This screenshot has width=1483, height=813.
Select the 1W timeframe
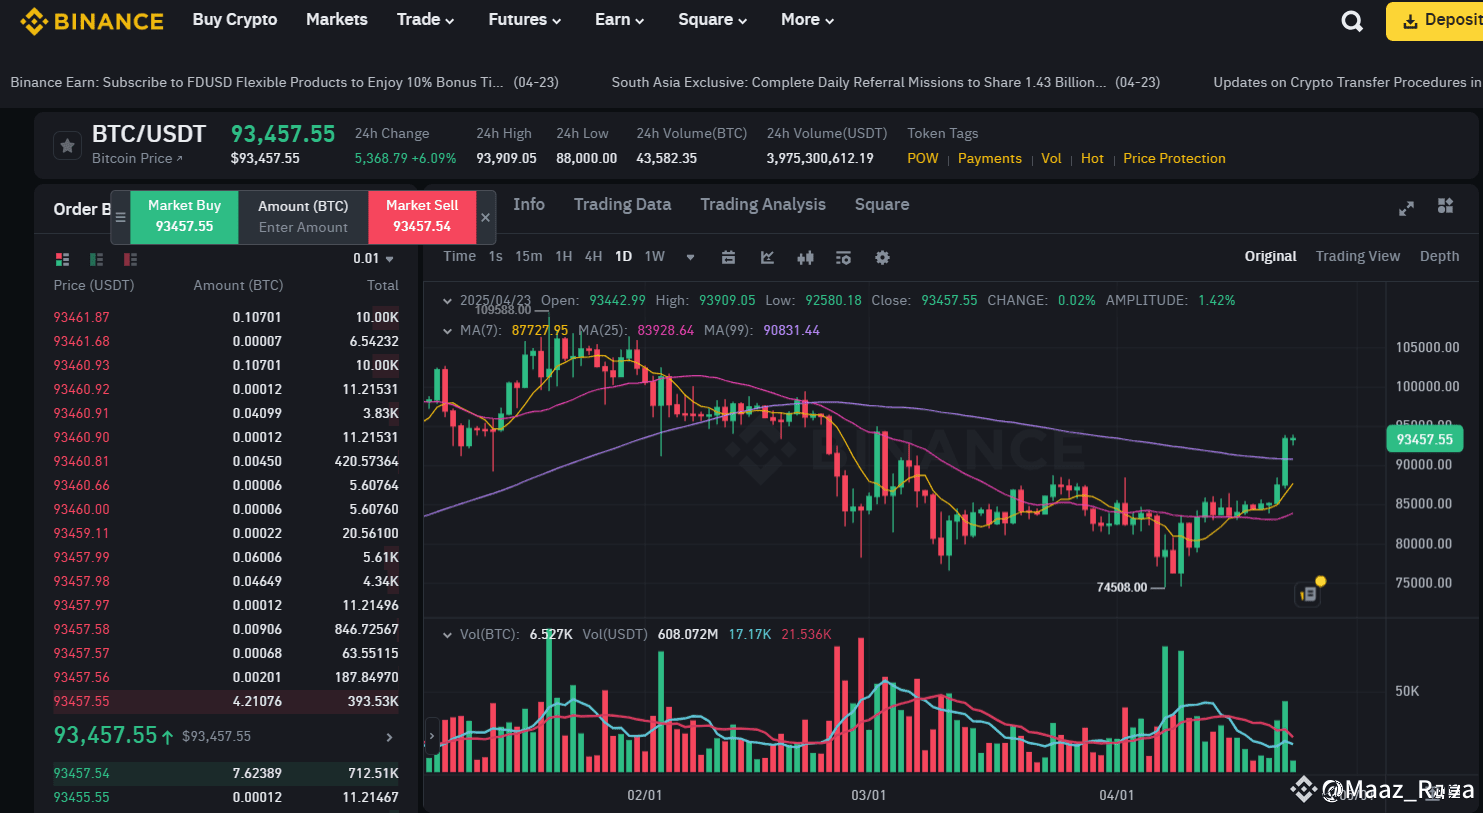click(654, 256)
